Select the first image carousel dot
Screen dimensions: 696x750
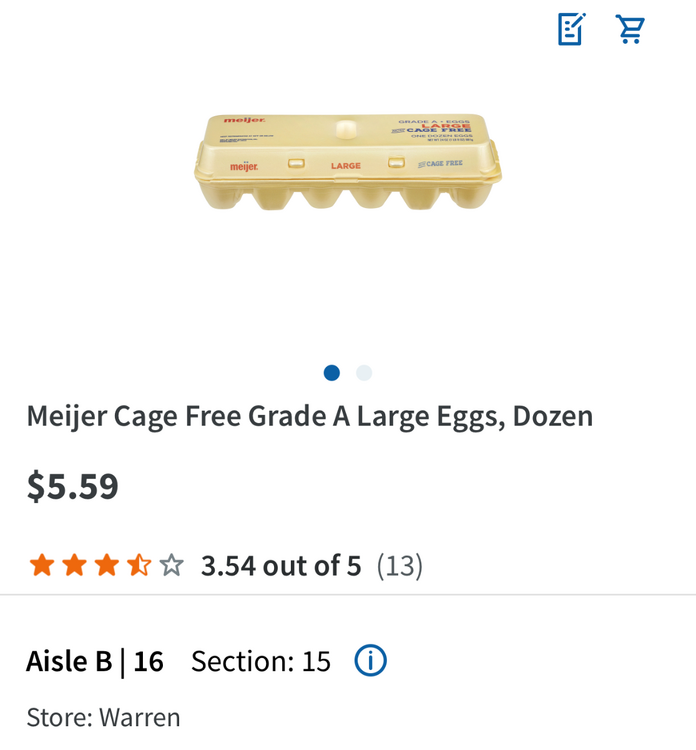tap(332, 373)
